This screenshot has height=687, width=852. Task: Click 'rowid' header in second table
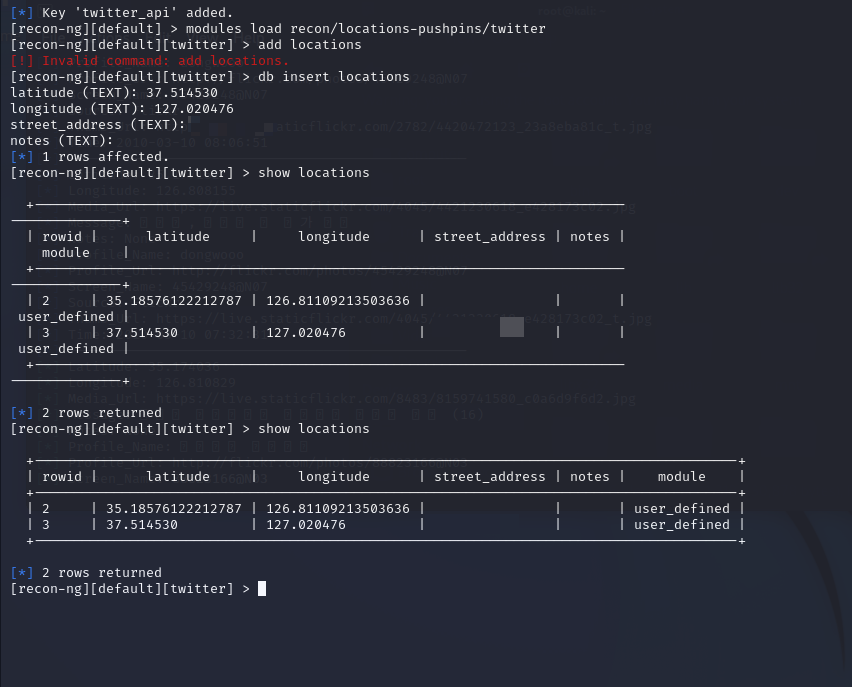tap(62, 477)
